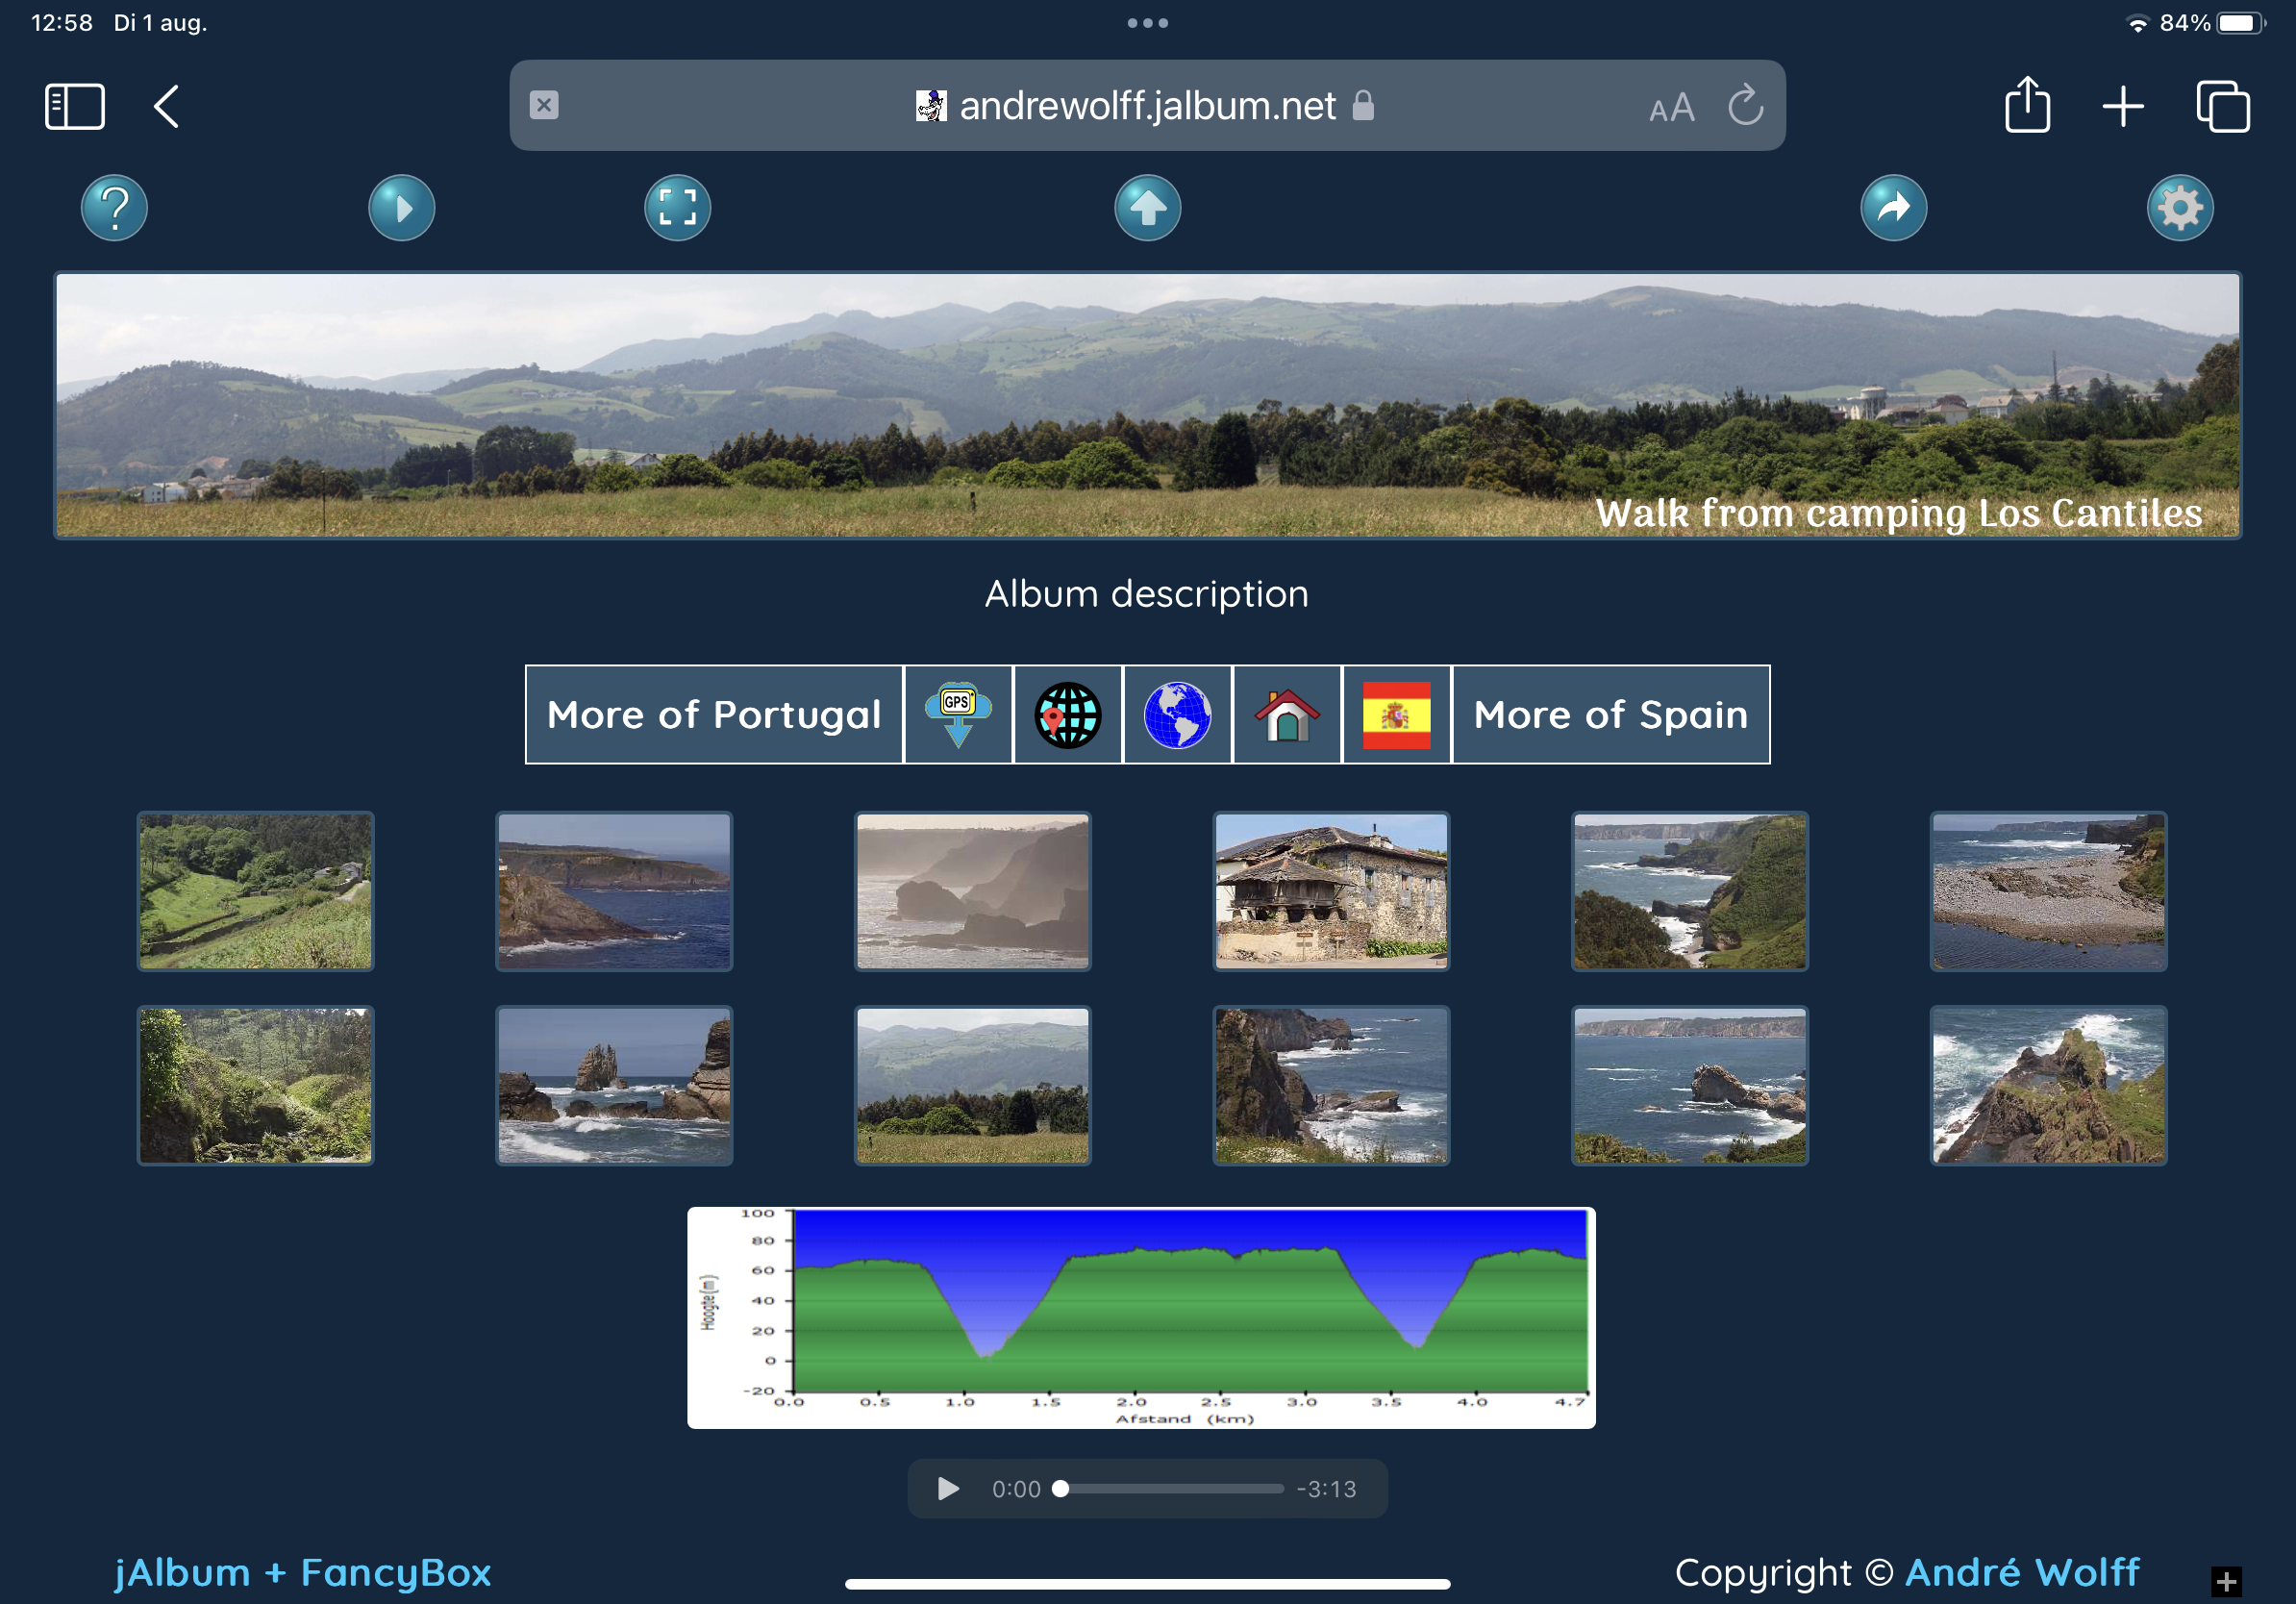Expand the plus button in corner
This screenshot has width=2296, height=1604.
pyautogui.click(x=2226, y=1581)
